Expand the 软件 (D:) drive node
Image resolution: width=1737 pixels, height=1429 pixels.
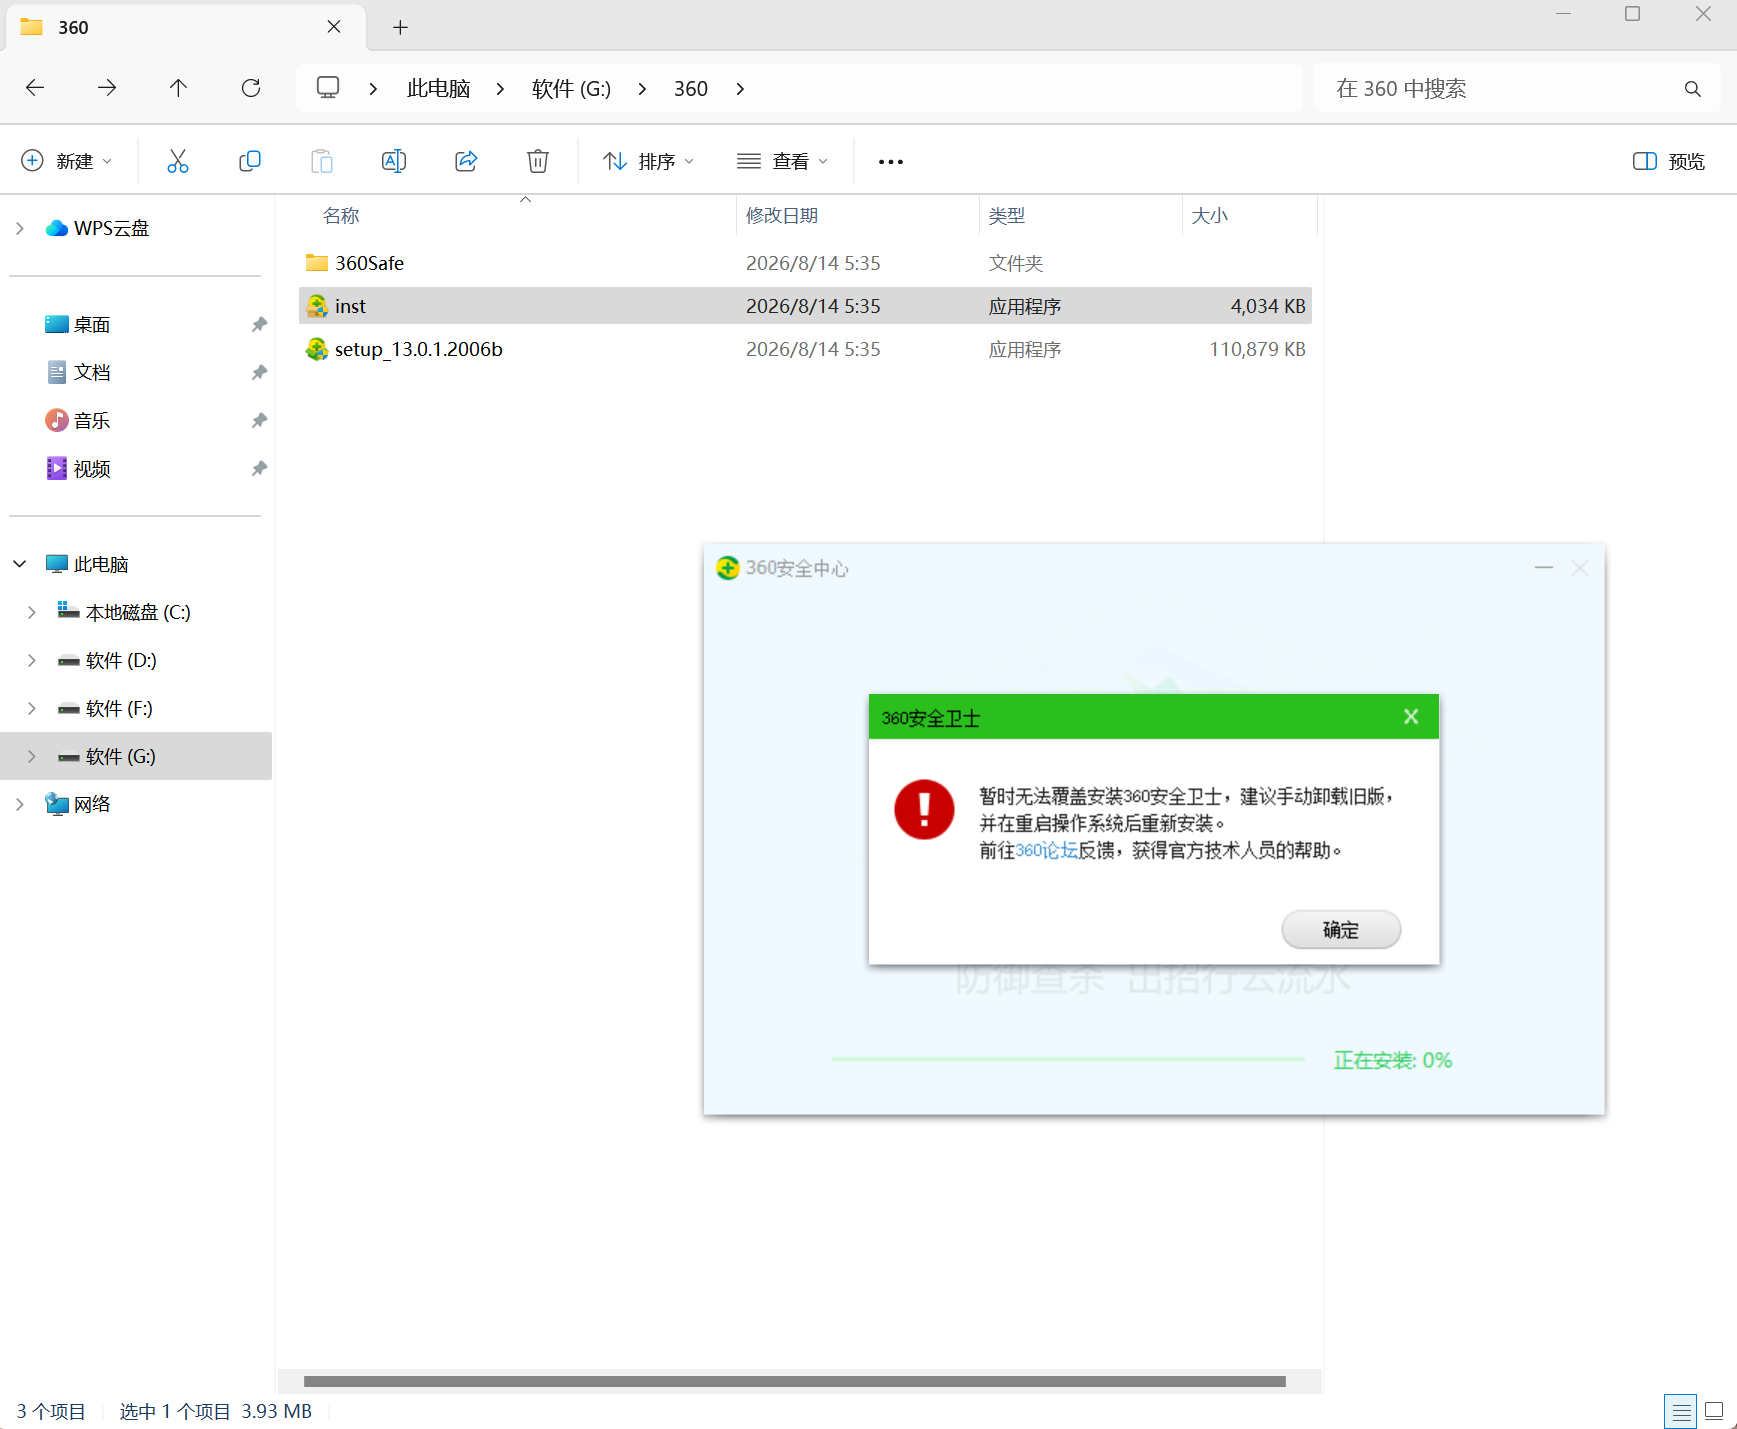(32, 661)
